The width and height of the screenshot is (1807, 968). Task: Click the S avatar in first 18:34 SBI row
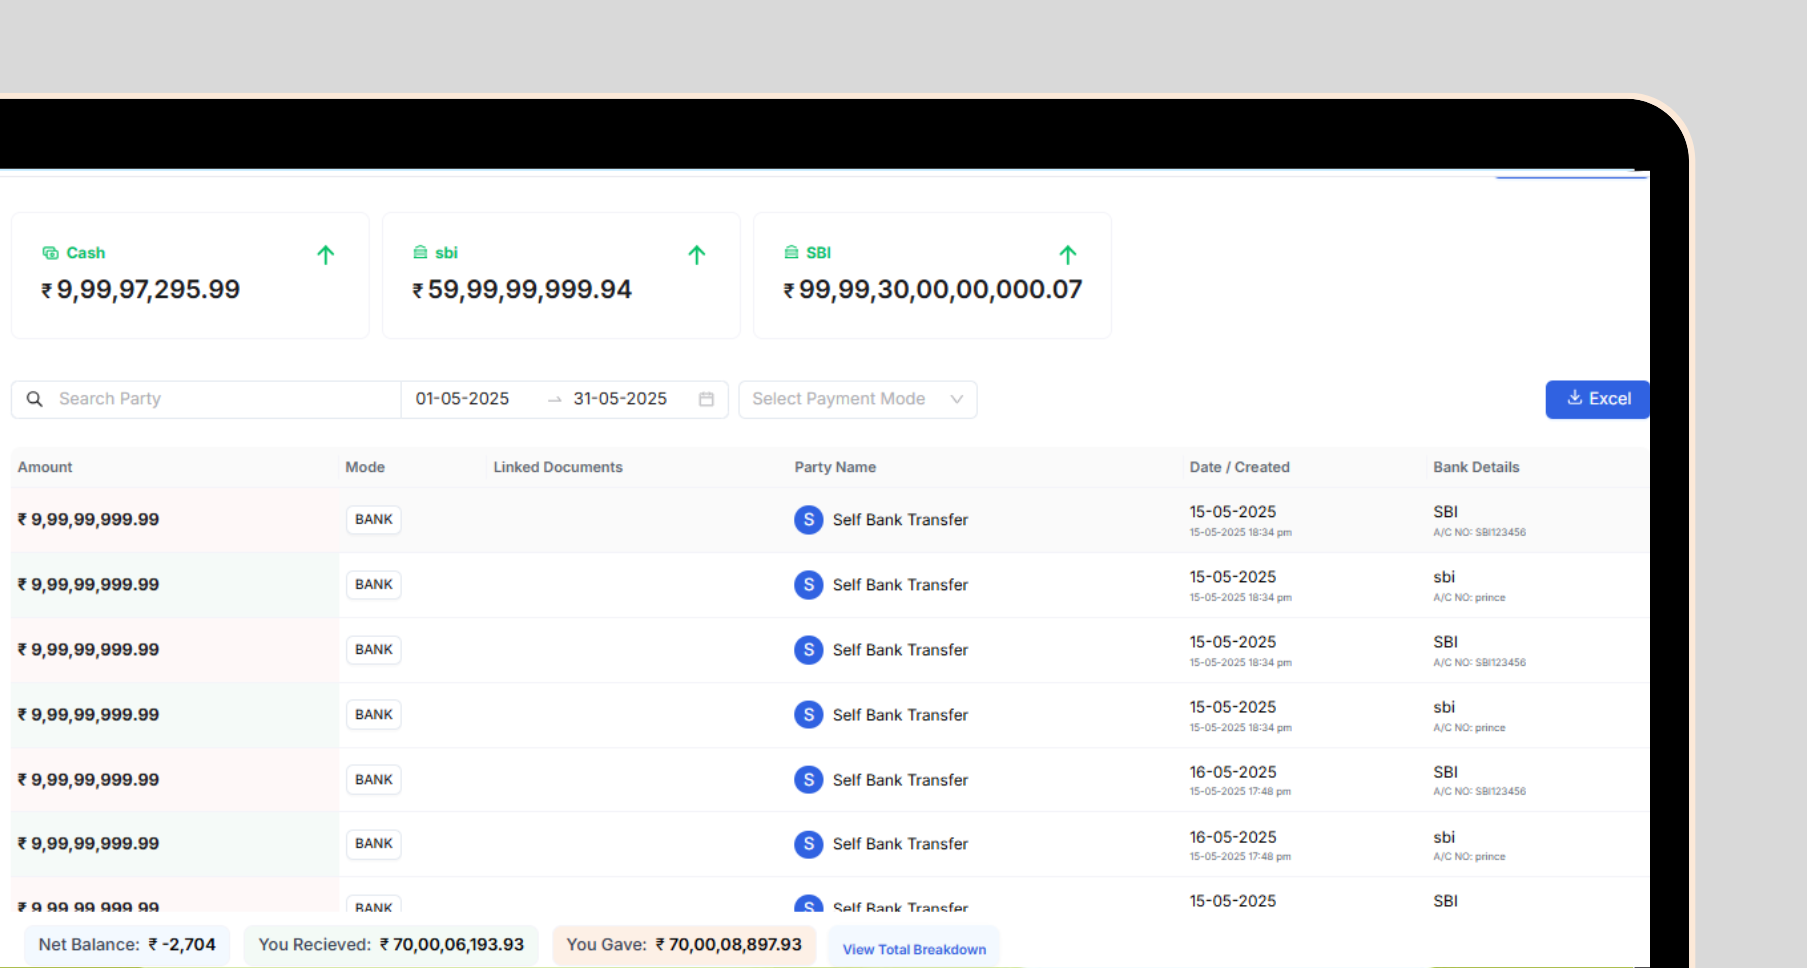point(808,520)
